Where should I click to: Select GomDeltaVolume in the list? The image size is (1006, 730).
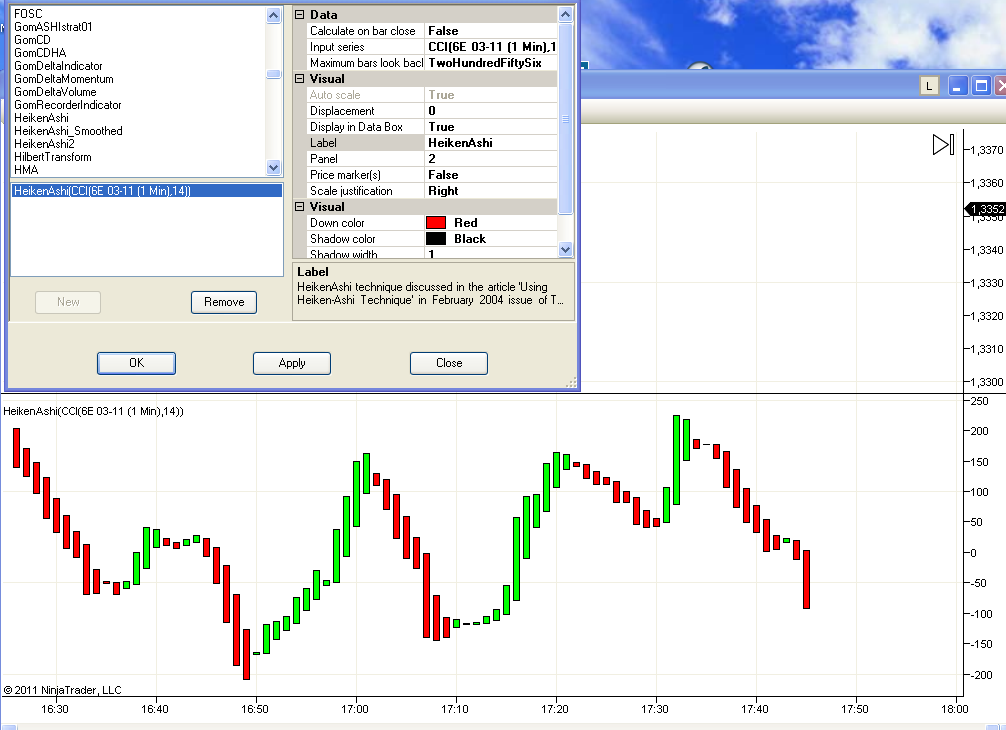(x=55, y=92)
